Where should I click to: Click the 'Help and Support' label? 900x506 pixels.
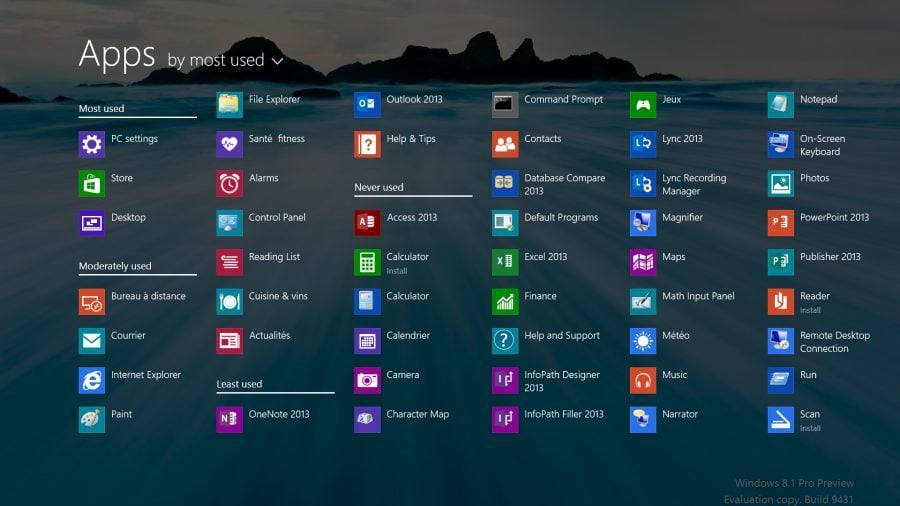[x=562, y=336]
